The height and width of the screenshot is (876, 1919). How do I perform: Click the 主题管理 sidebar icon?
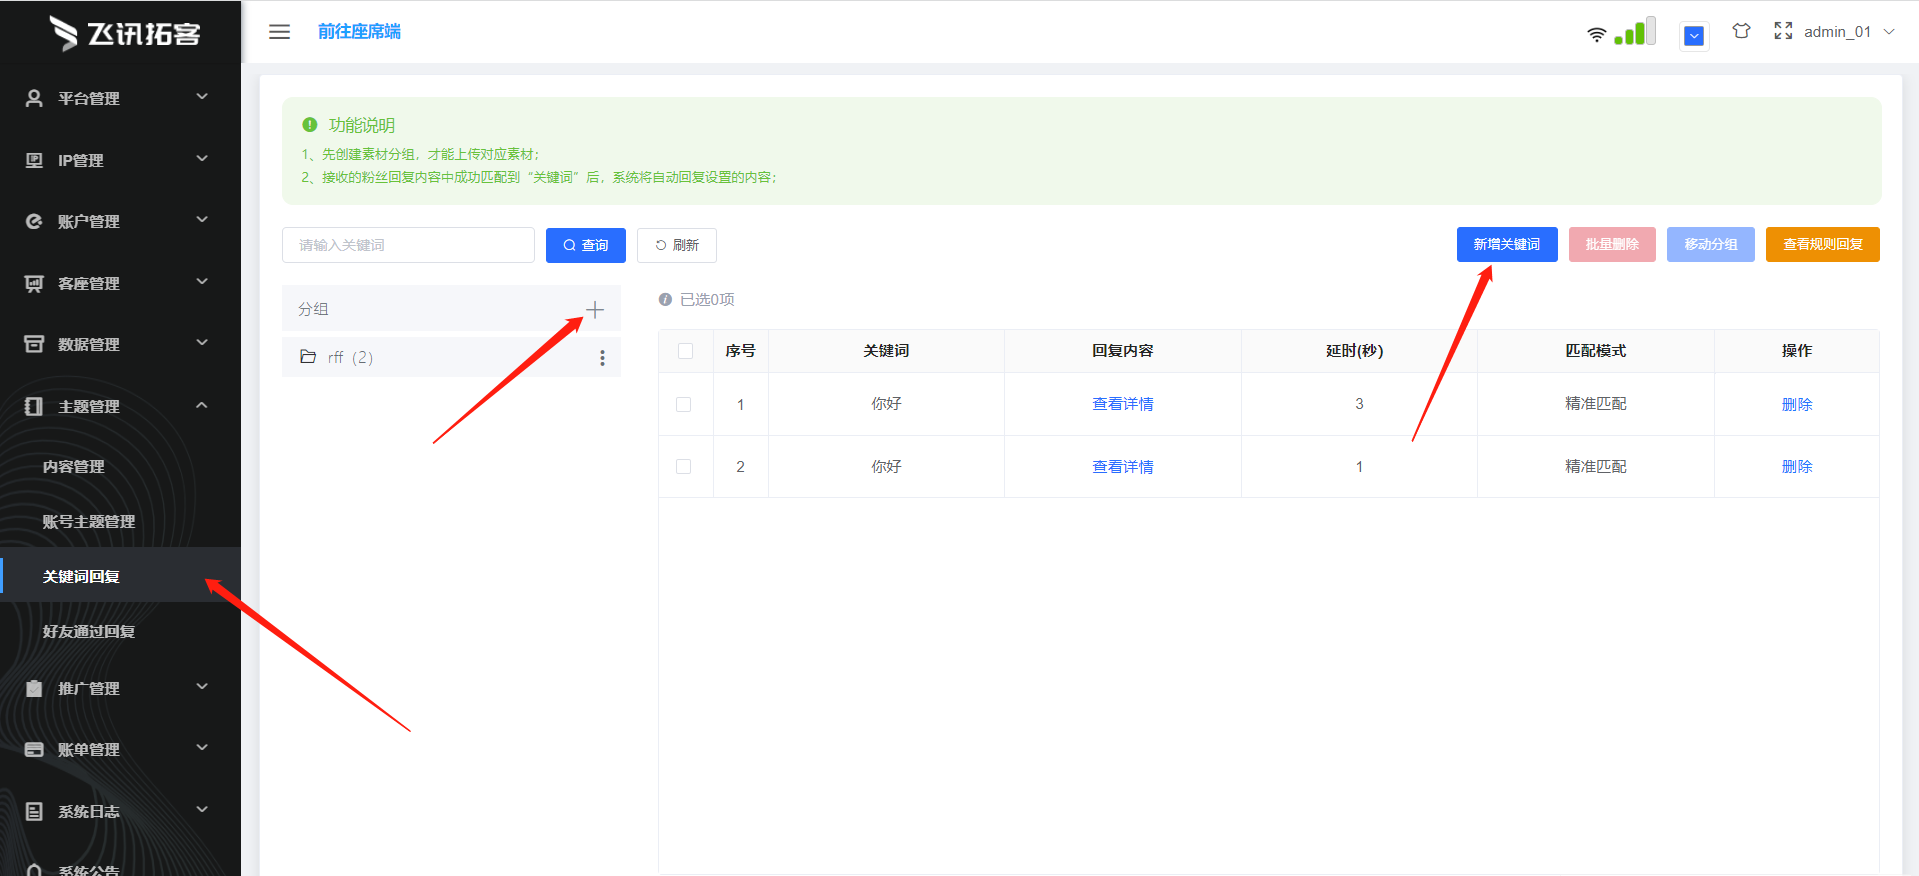34,406
